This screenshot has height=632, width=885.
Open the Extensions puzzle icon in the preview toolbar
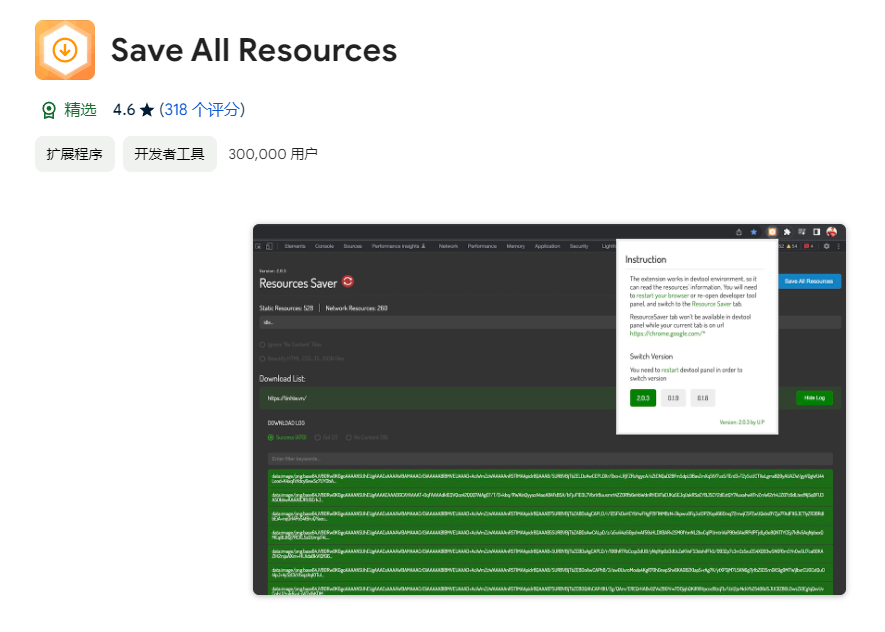(787, 232)
